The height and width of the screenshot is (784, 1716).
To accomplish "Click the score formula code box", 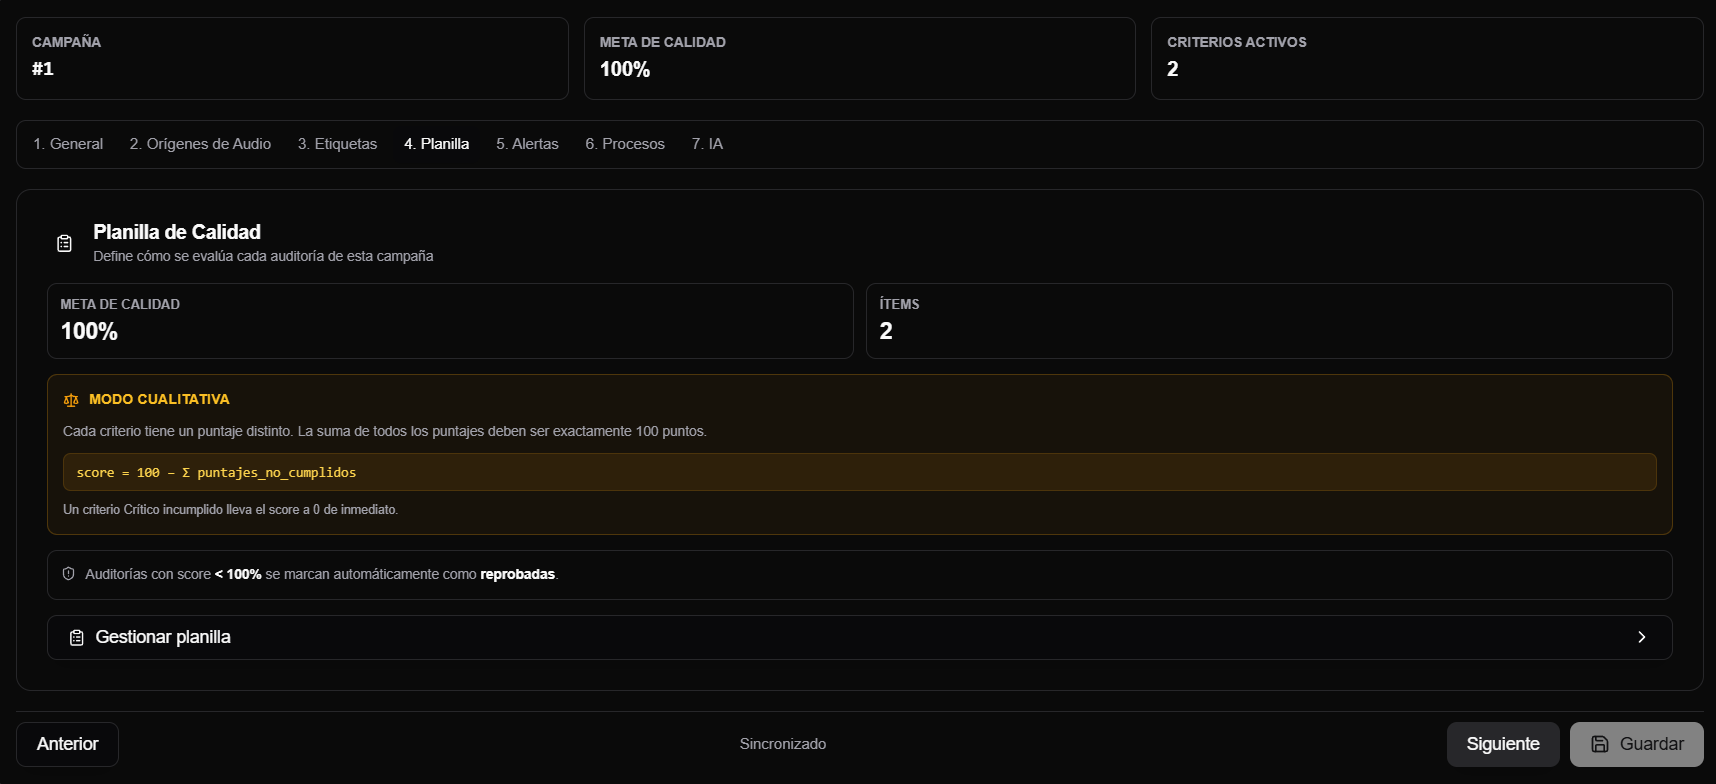I will tap(860, 472).
